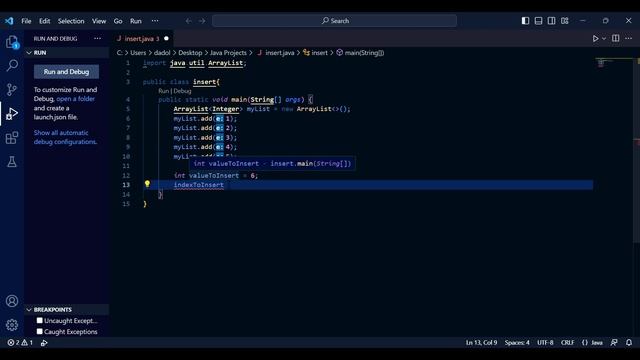Enable Uncaught Exceptions breakpoint checkbox

pos(40,321)
